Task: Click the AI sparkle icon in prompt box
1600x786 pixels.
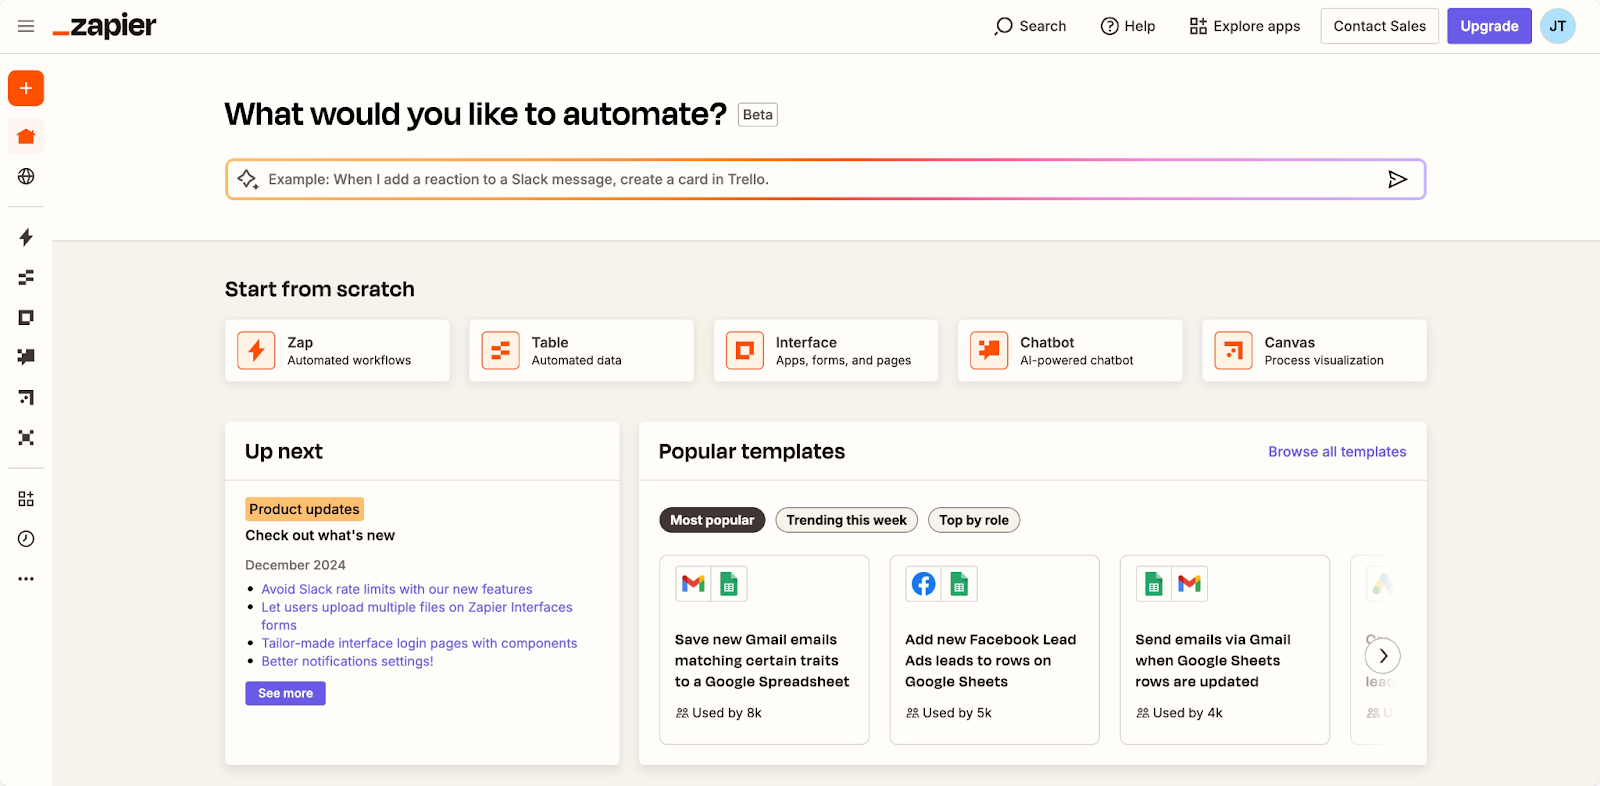Action: coord(247,179)
